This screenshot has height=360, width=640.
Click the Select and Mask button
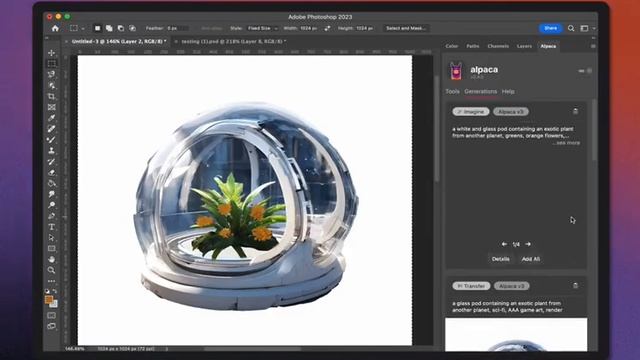point(406,28)
